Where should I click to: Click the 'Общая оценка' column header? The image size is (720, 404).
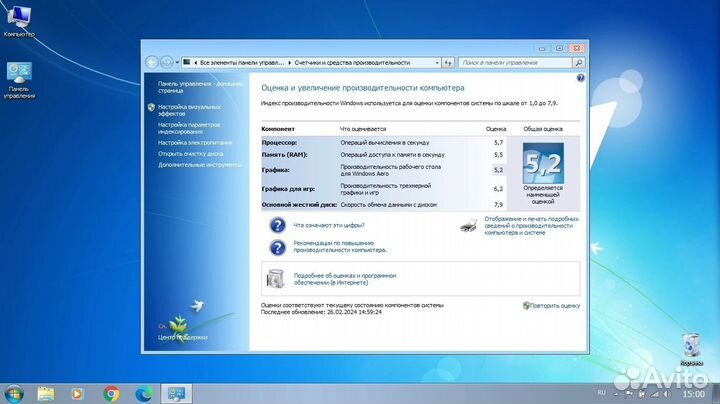(543, 129)
